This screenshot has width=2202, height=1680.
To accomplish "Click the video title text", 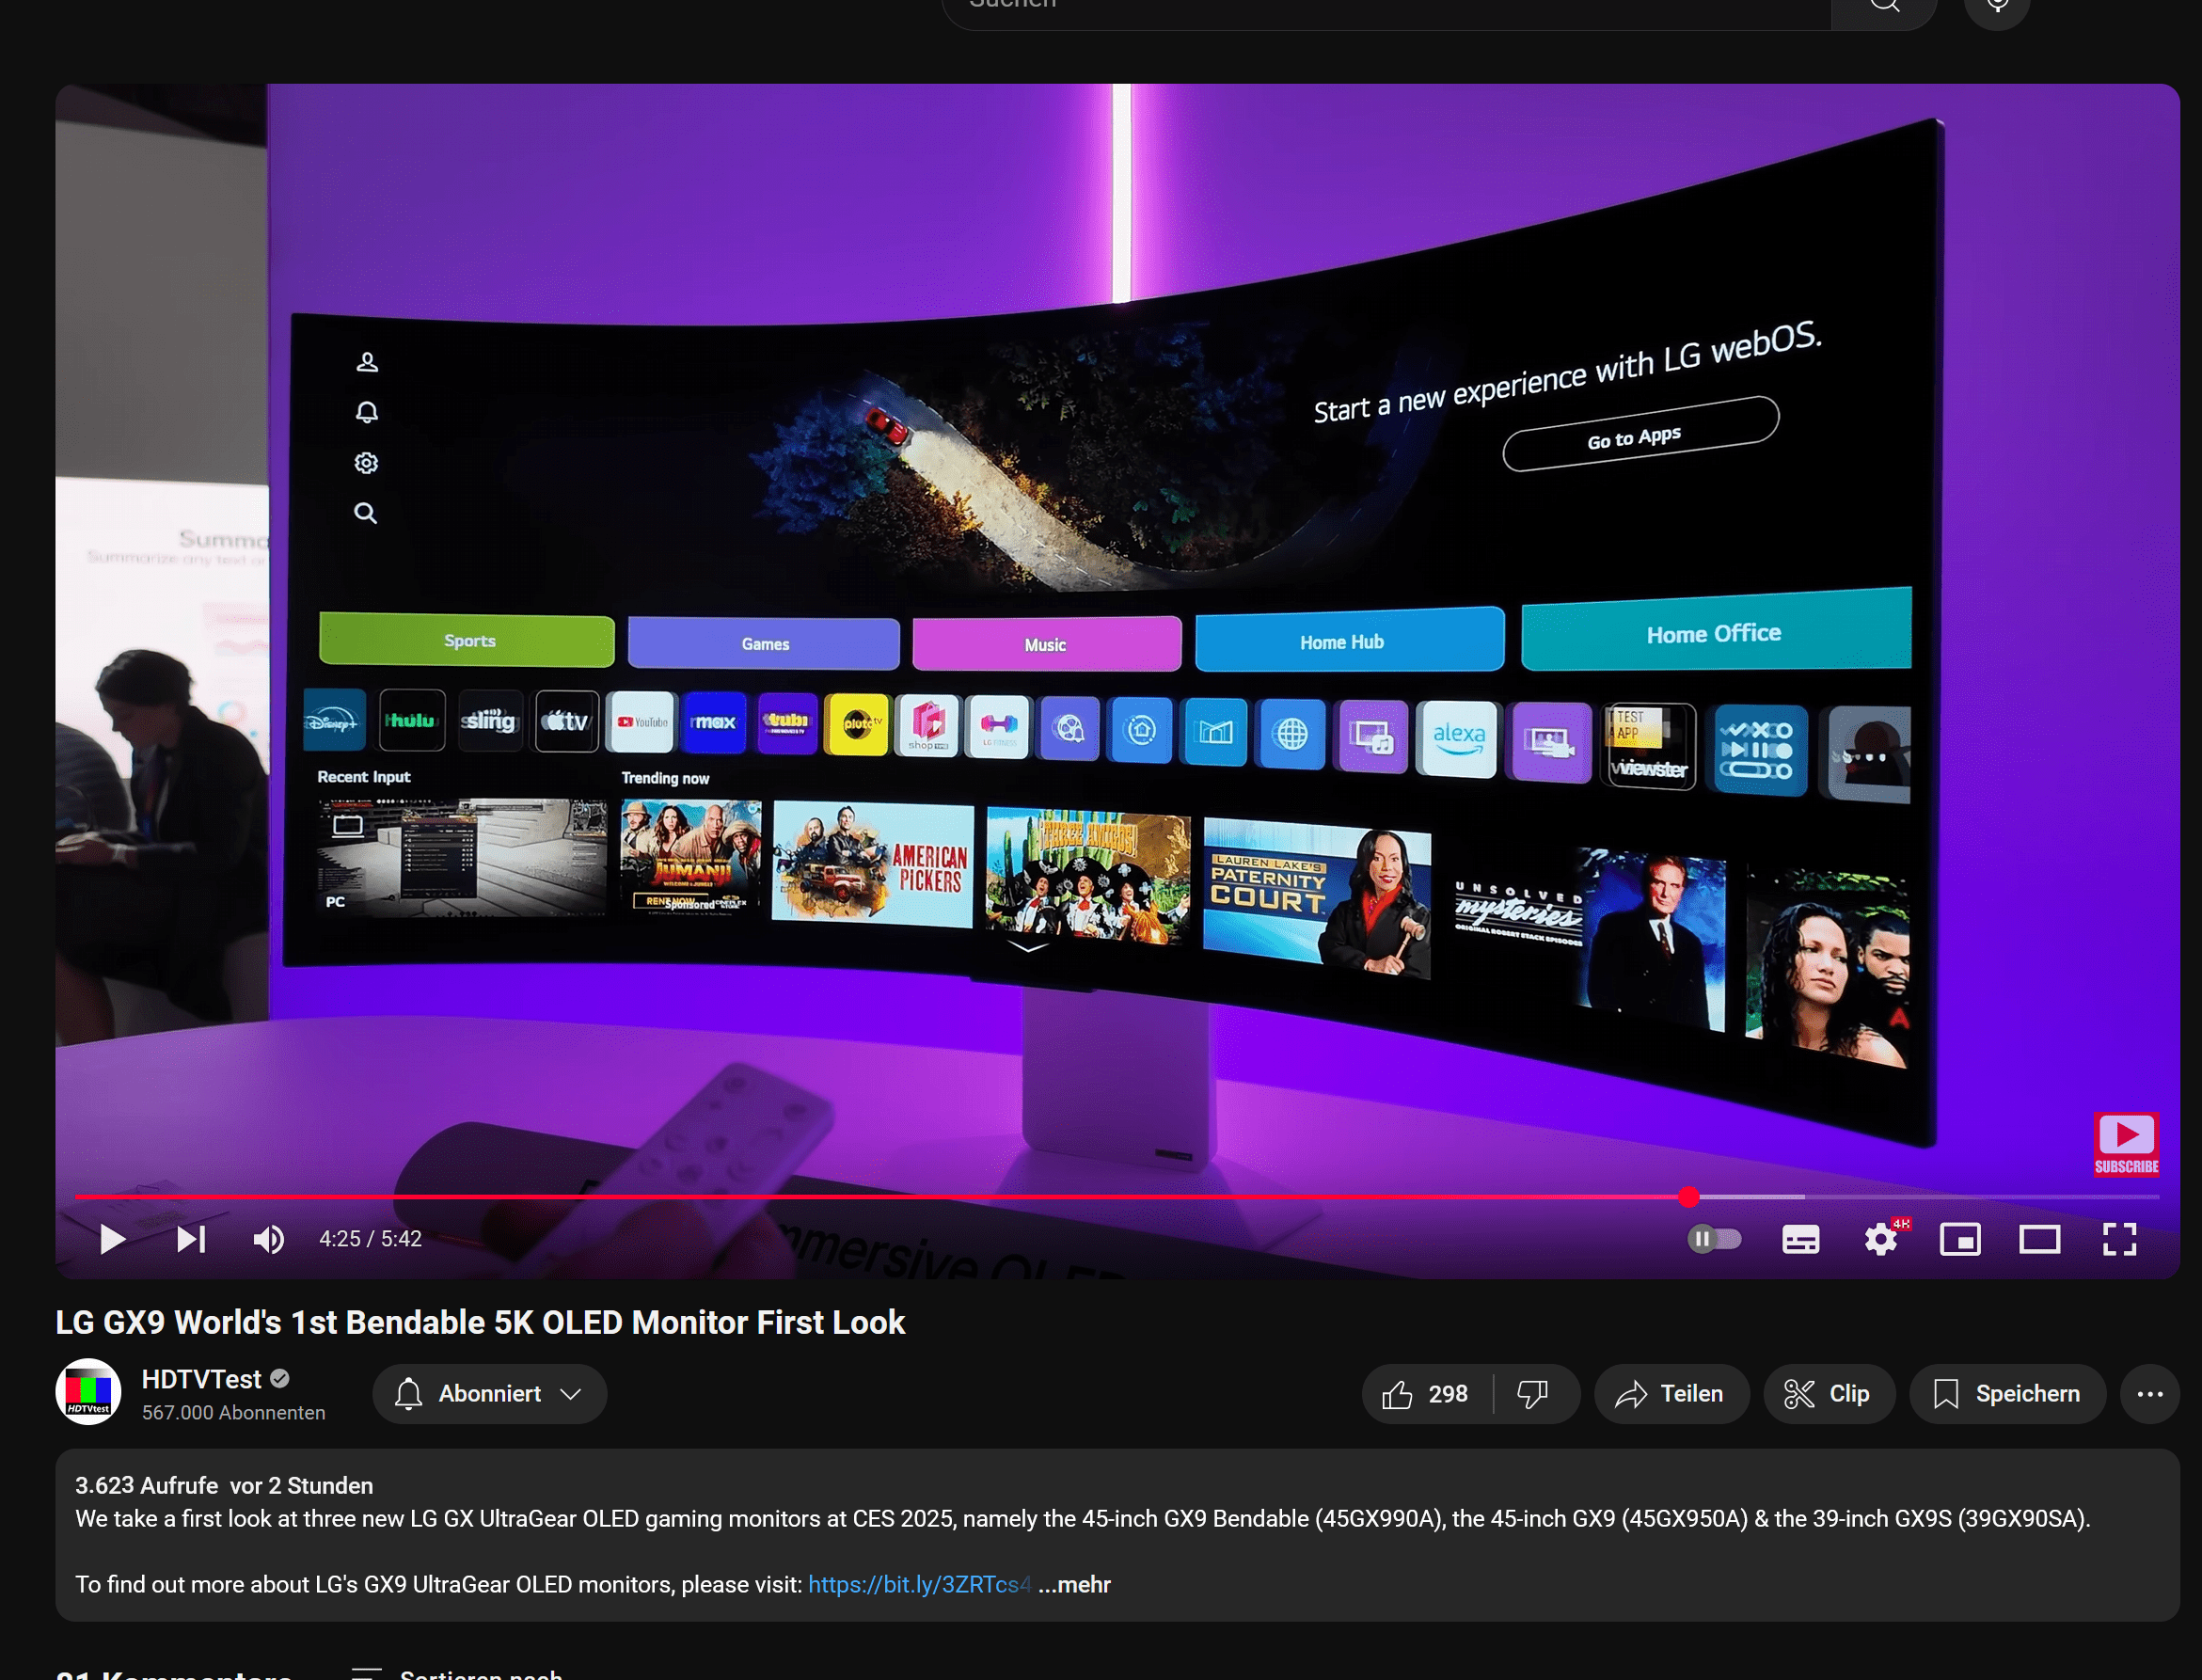I will point(480,1322).
